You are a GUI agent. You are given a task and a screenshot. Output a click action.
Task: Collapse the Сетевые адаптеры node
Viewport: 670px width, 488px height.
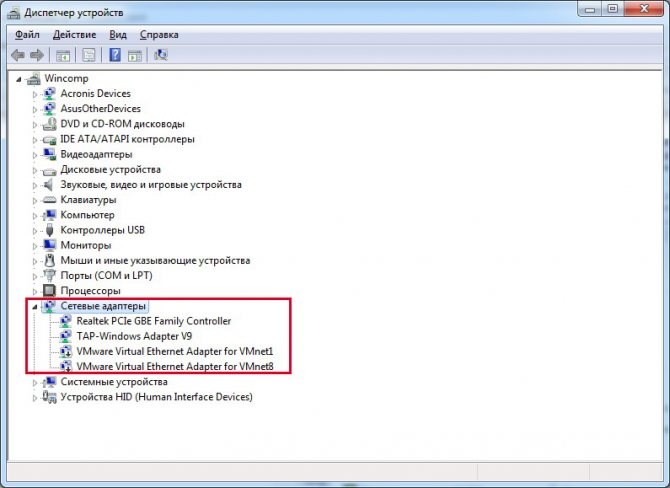(35, 307)
